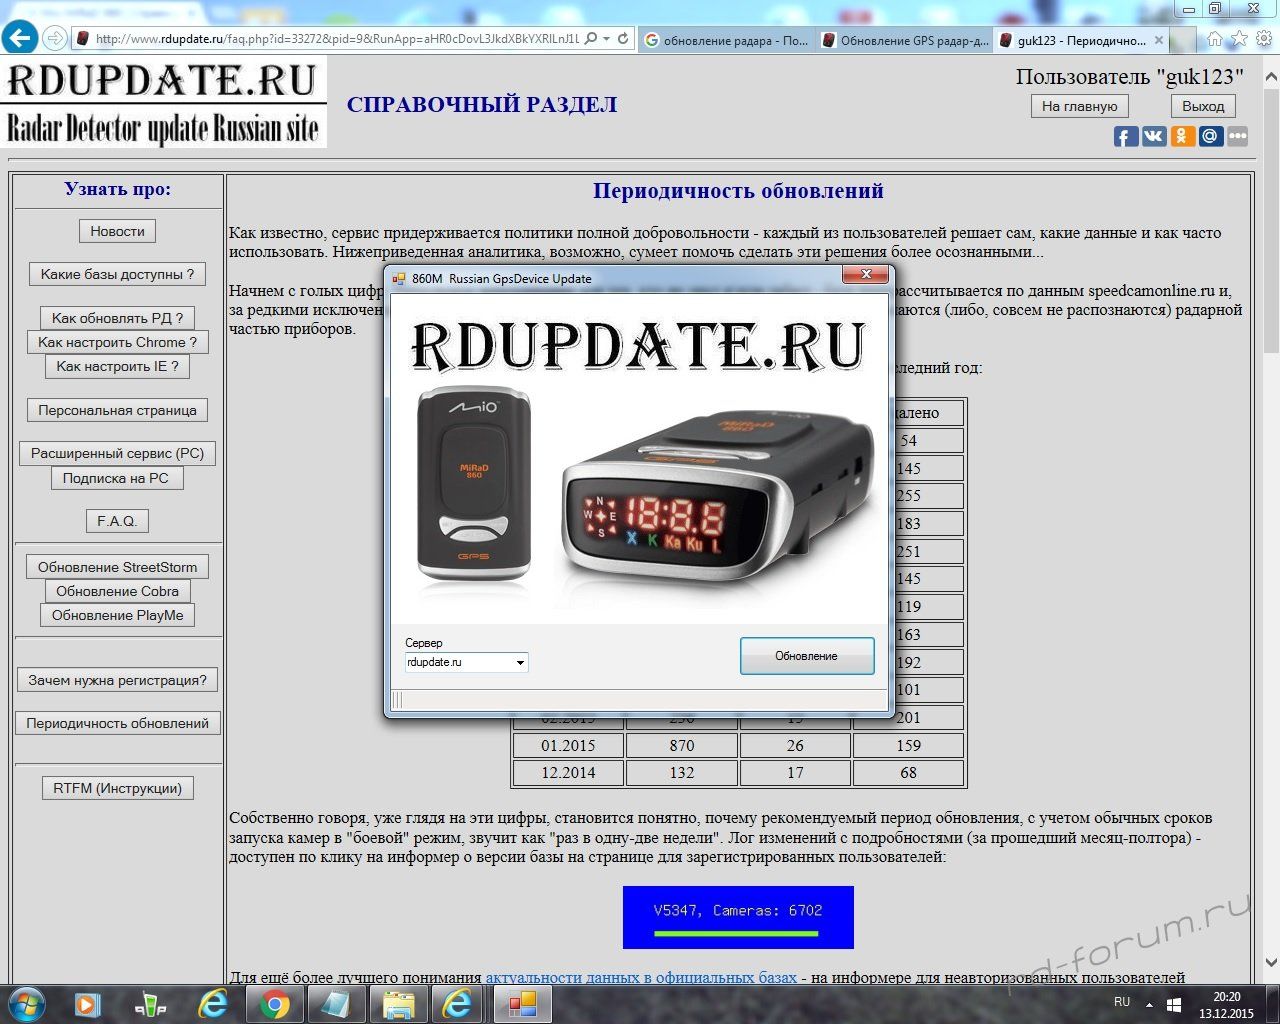The width and height of the screenshot is (1280, 1024).
Task: Share the page via Facebook icon
Action: 1126,136
